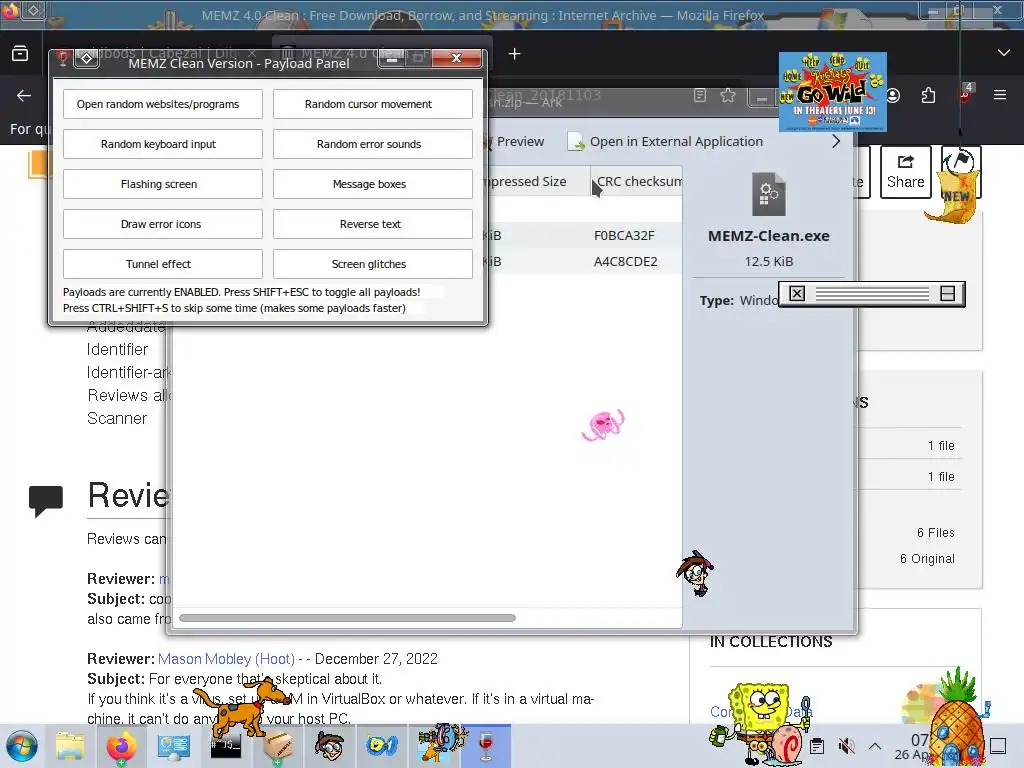The image size is (1024, 768).
Task: Click Timmy Turner face taskbar icon
Action: (329, 746)
